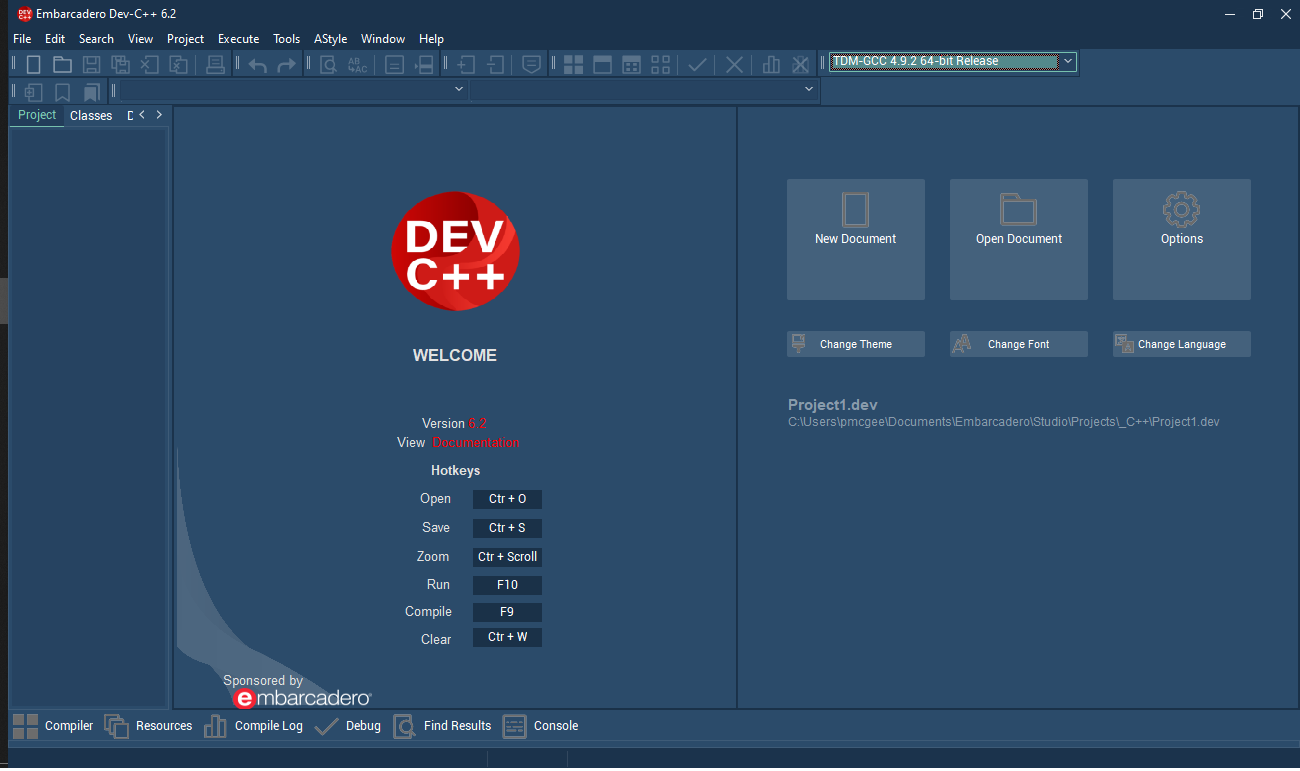Click the Options gear tile
The image size is (1300, 771).
[x=1182, y=239]
